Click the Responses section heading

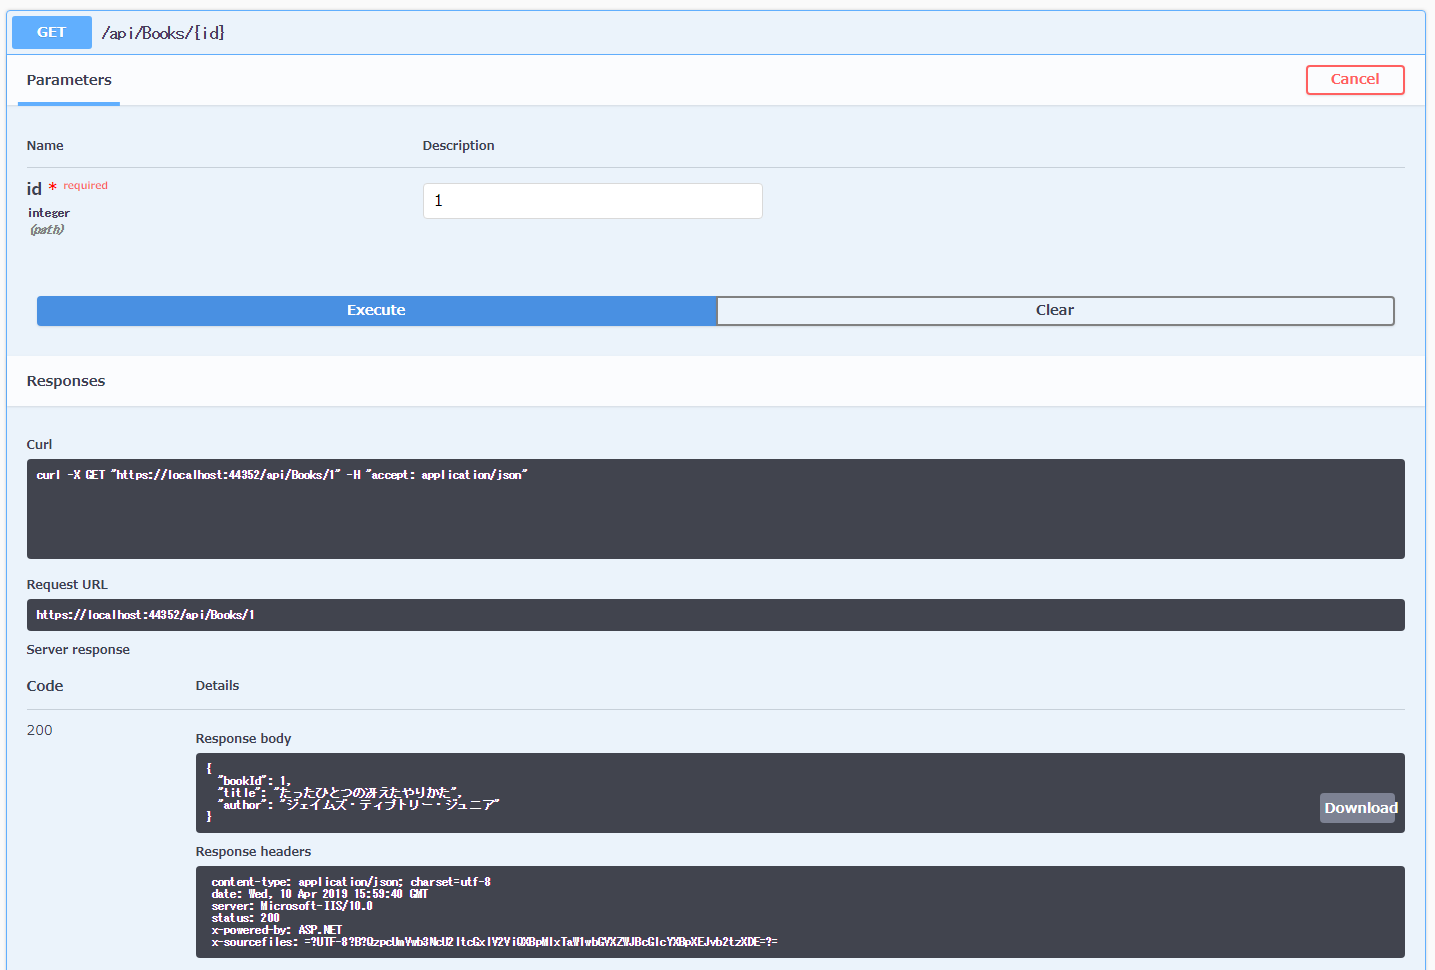coord(66,381)
